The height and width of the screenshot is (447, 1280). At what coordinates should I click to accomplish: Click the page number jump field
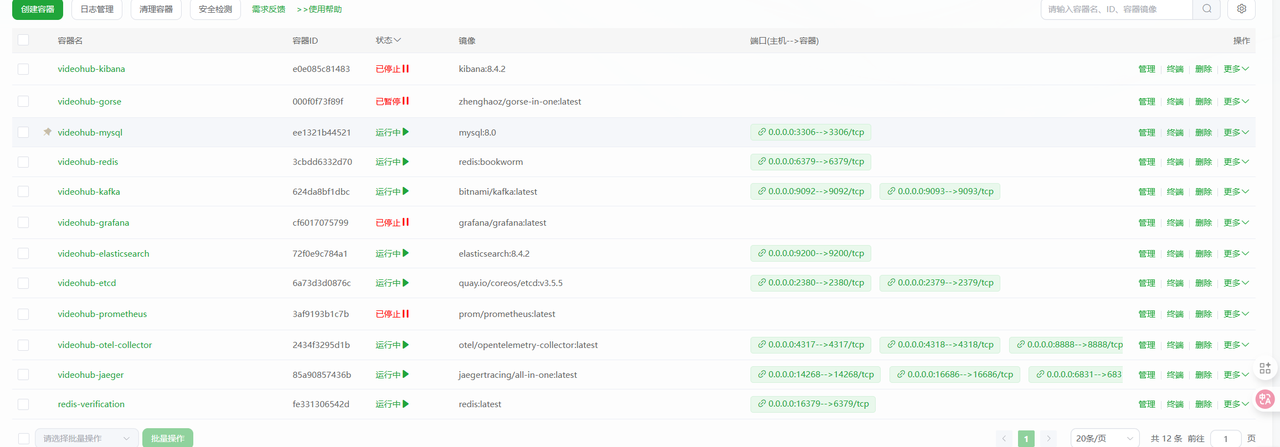[1225, 438]
